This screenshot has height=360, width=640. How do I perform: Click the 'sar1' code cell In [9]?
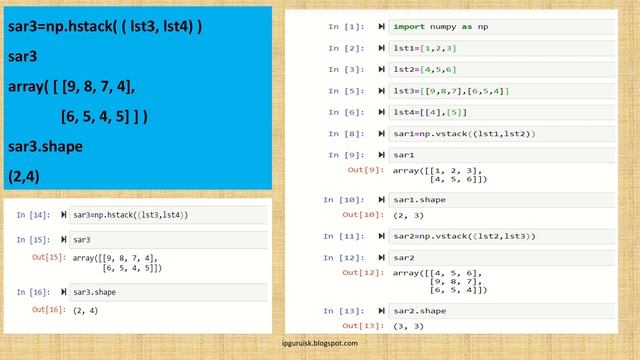click(502, 155)
